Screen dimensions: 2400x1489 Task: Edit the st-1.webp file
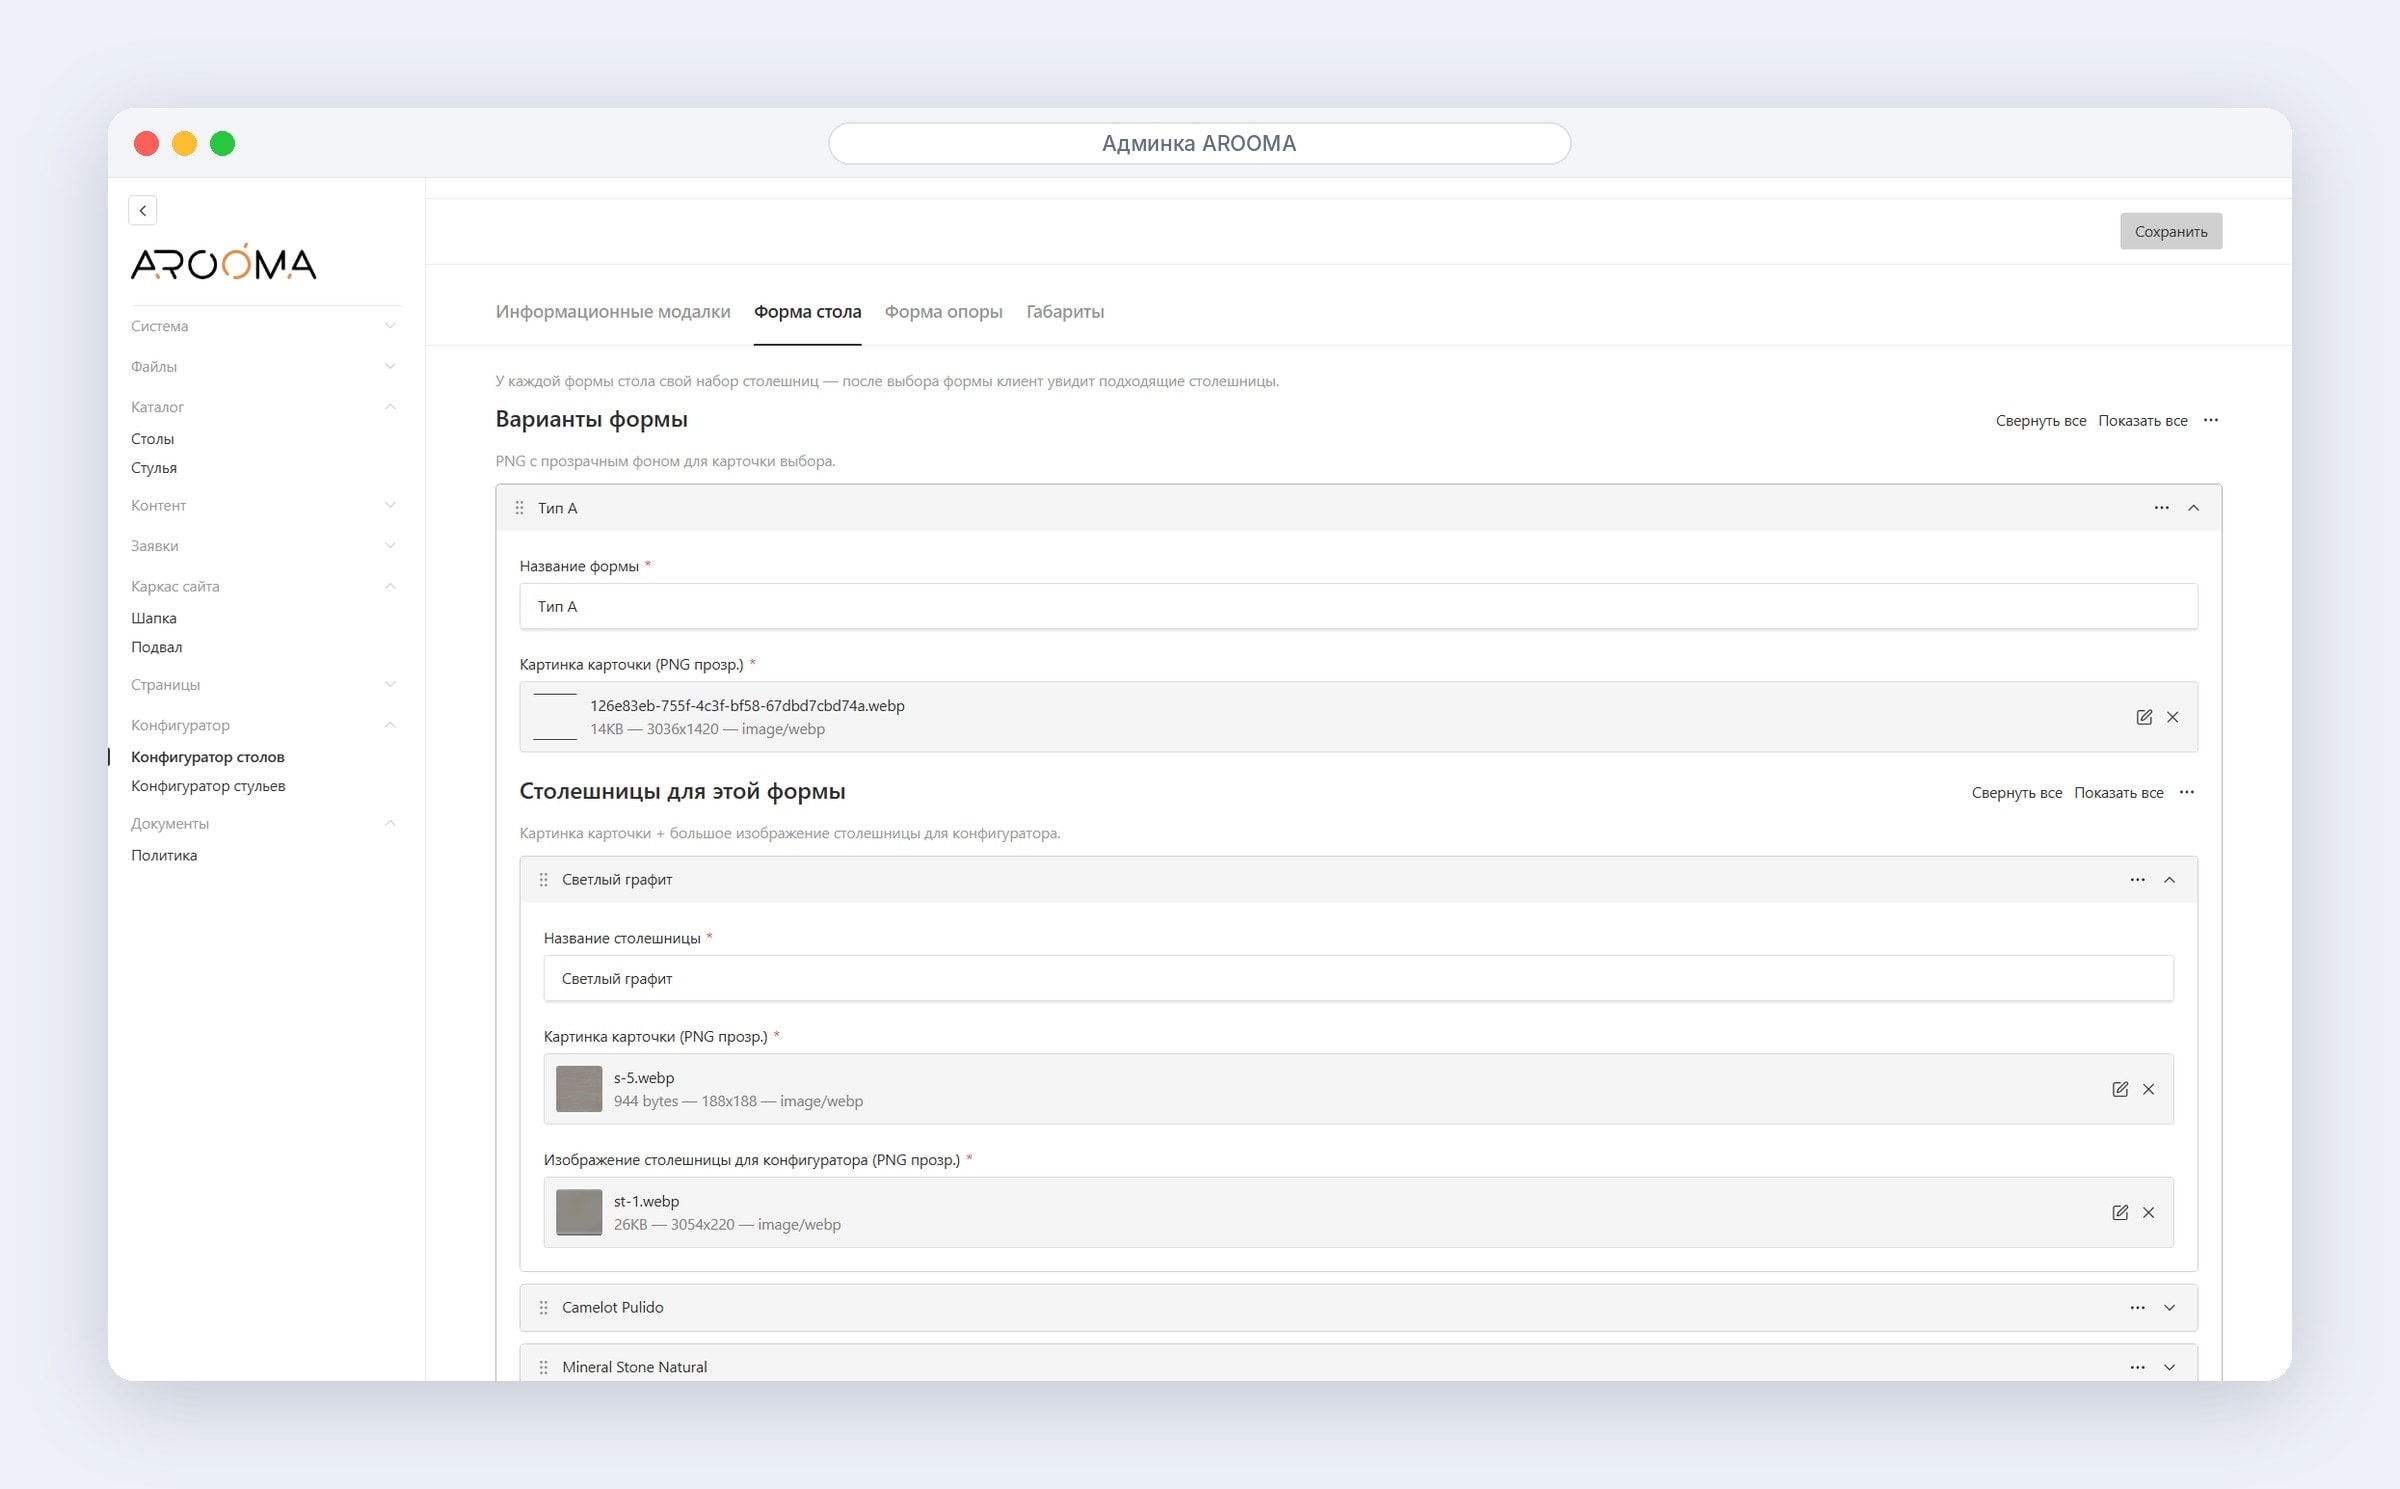coord(2120,1212)
